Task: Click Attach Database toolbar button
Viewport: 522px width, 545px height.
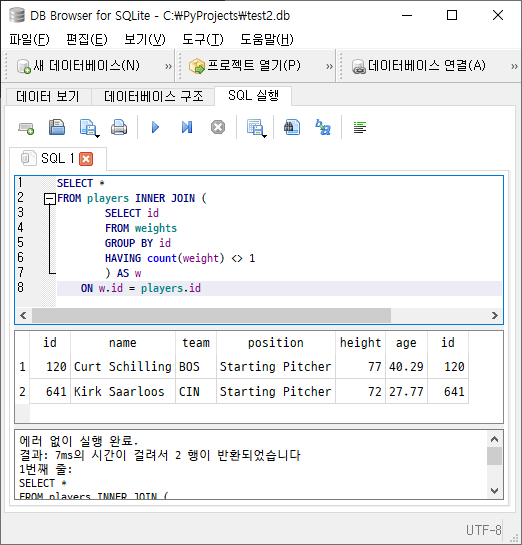Action: point(418,66)
